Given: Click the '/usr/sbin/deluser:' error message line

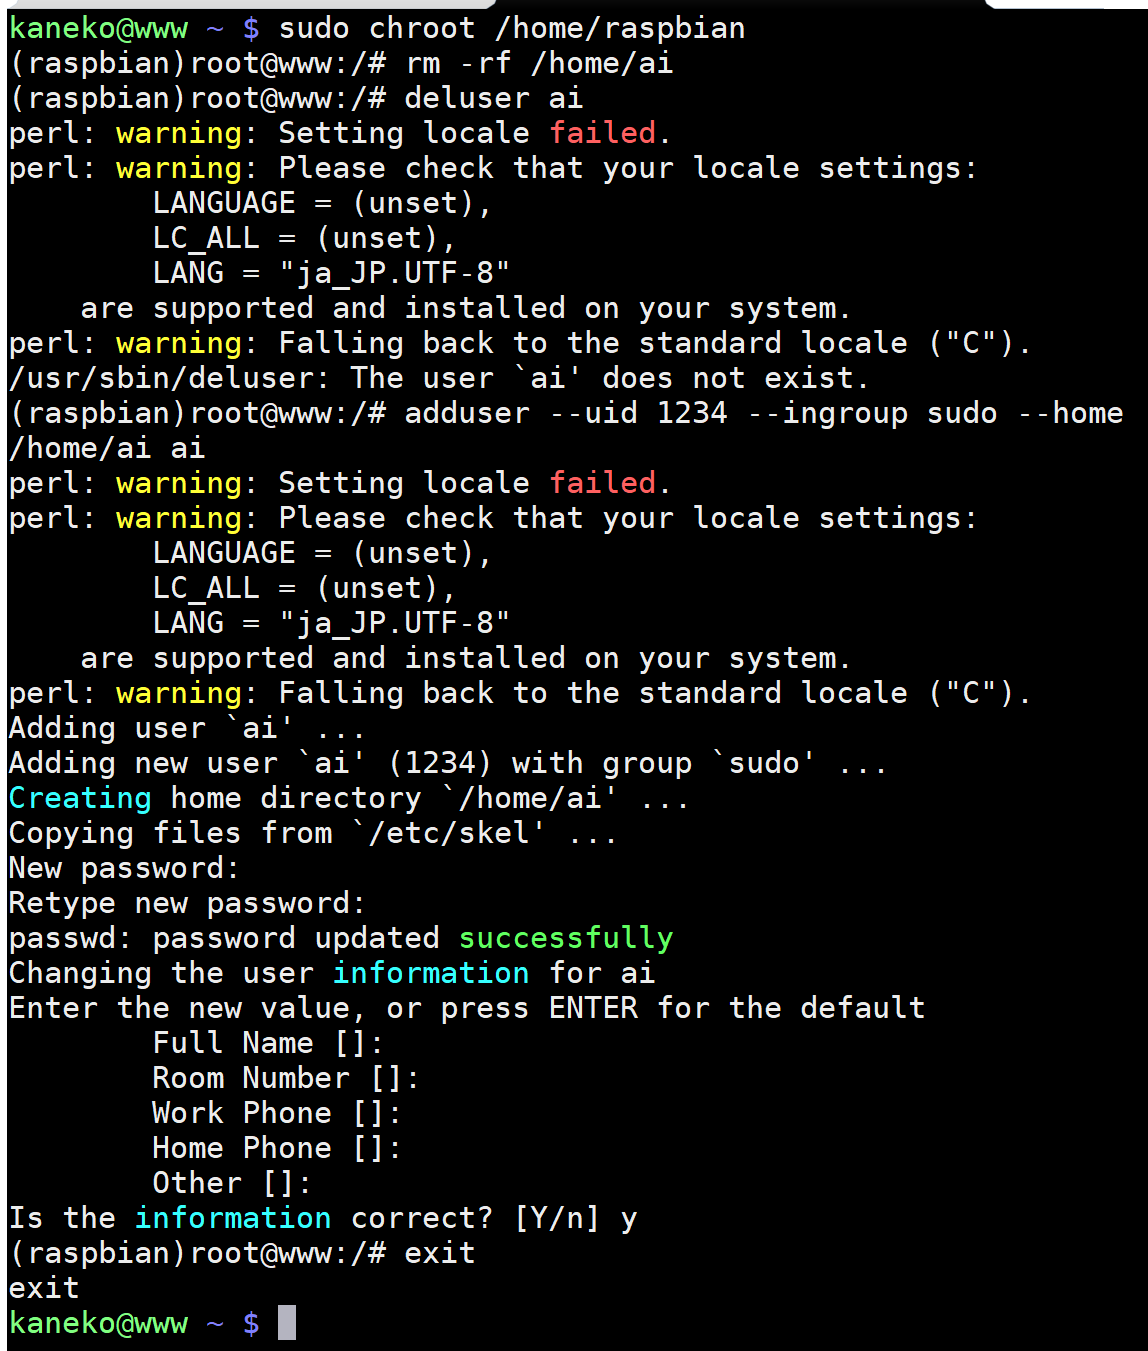Looking at the screenshot, I should 439,378.
